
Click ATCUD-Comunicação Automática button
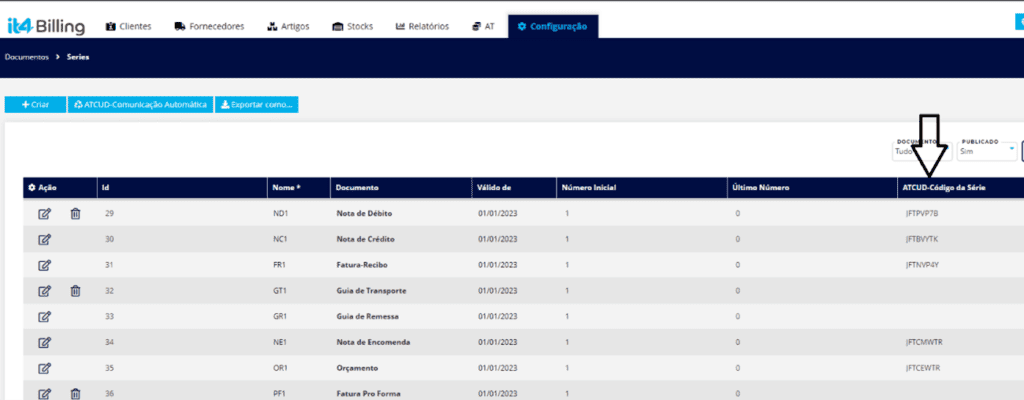pos(141,104)
